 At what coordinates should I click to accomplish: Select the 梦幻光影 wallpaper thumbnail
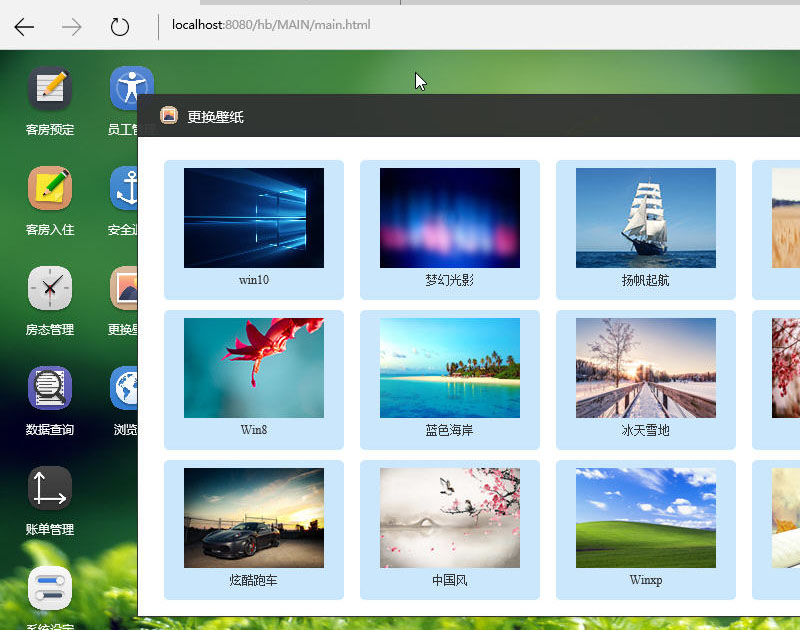coord(449,218)
